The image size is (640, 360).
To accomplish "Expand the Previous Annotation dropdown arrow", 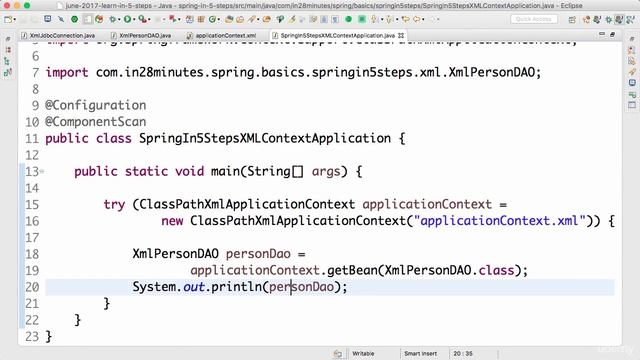I will (397, 19).
